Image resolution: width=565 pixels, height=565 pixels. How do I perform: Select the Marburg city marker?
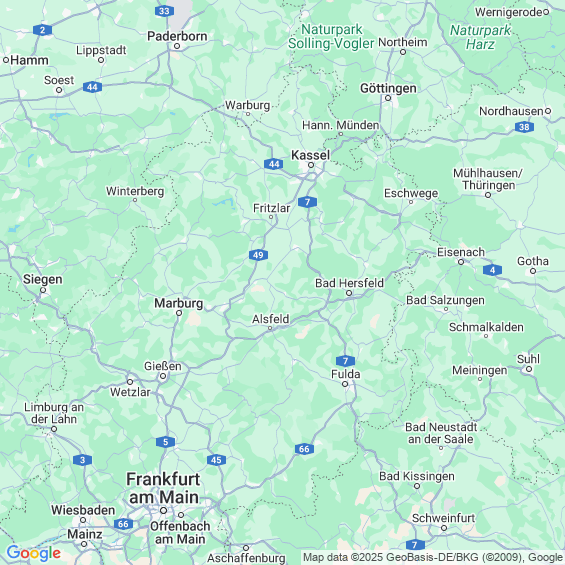179,313
